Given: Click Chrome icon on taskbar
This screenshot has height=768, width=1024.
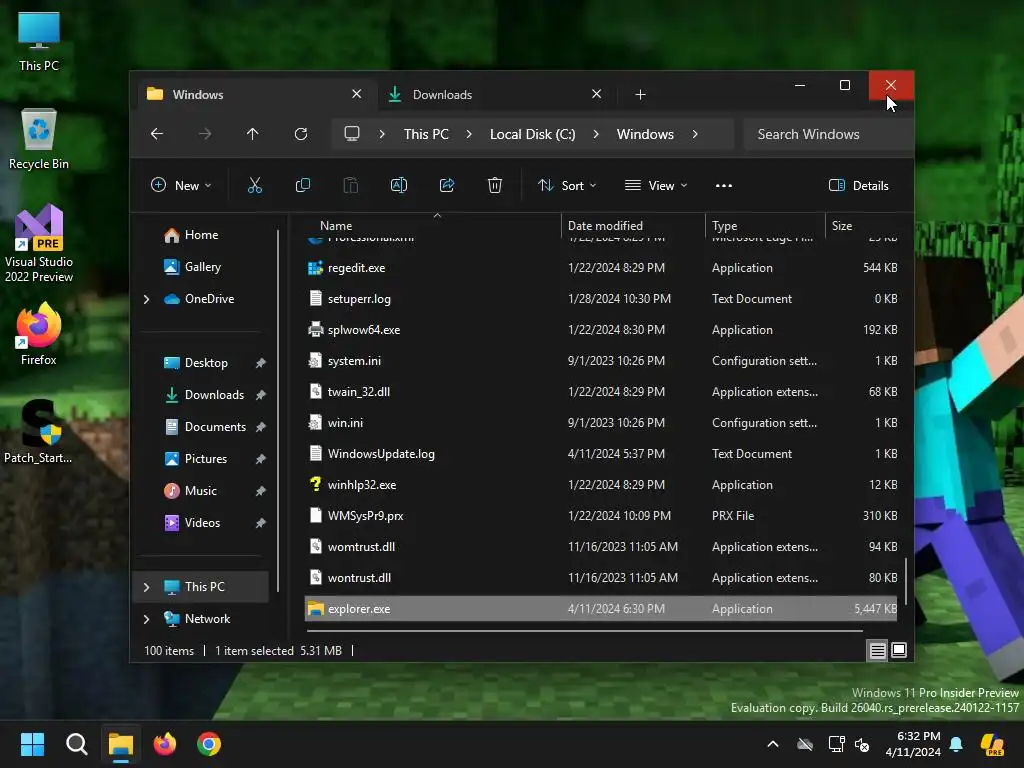Looking at the screenshot, I should point(209,744).
